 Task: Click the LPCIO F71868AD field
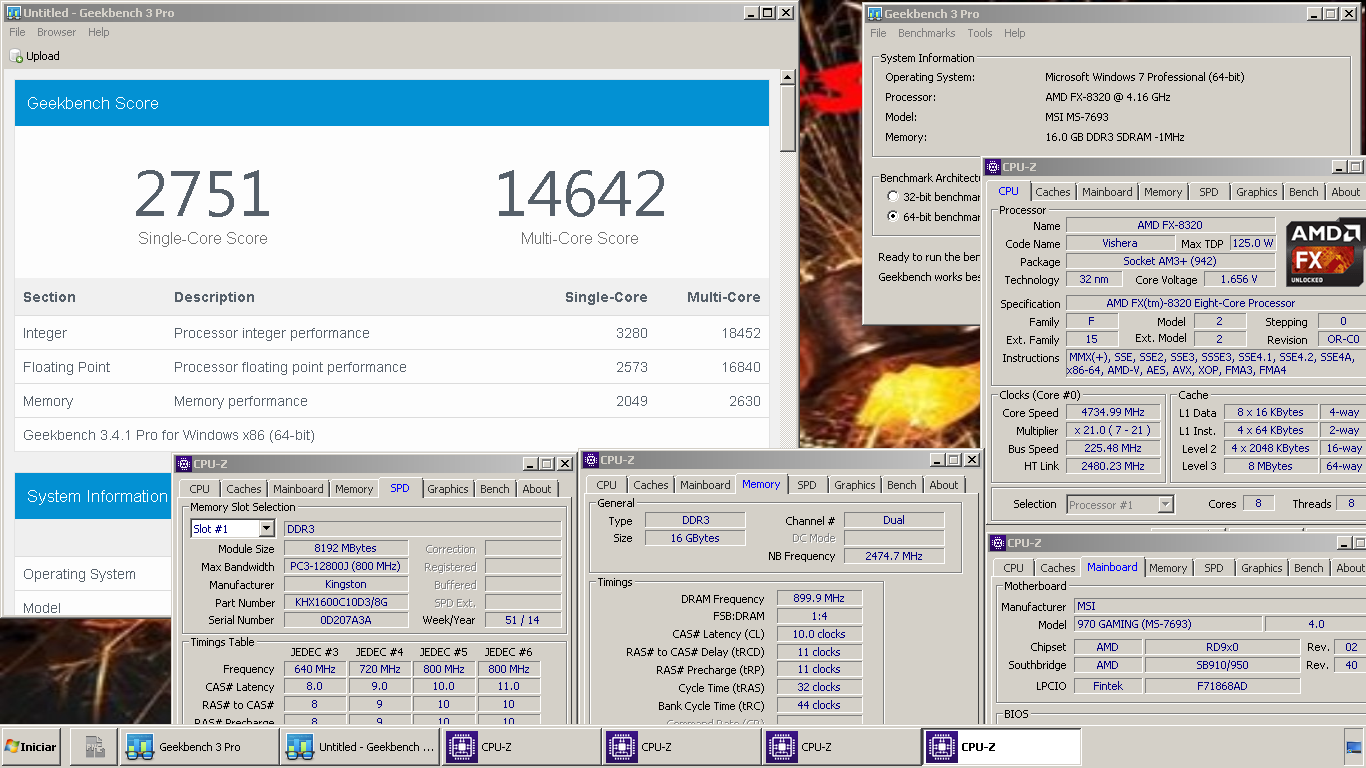click(1223, 686)
